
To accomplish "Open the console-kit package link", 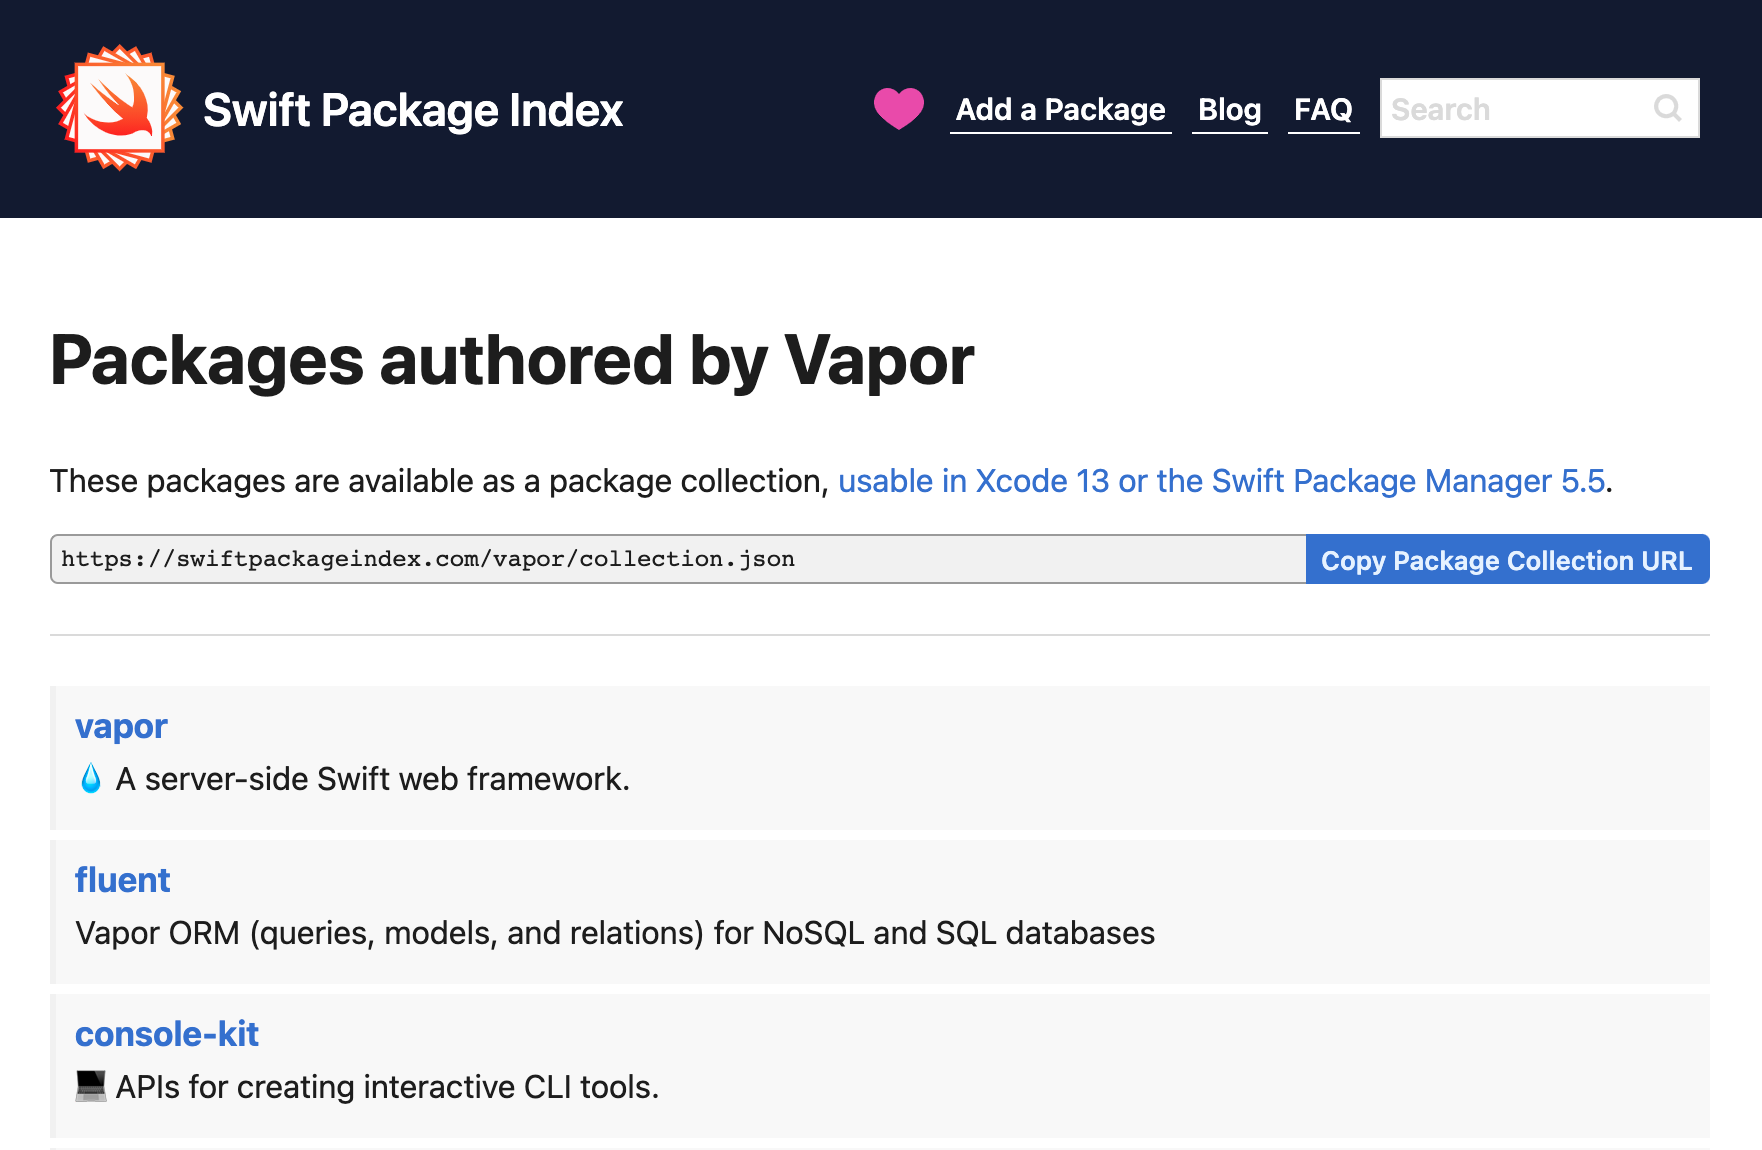I will 166,1034.
